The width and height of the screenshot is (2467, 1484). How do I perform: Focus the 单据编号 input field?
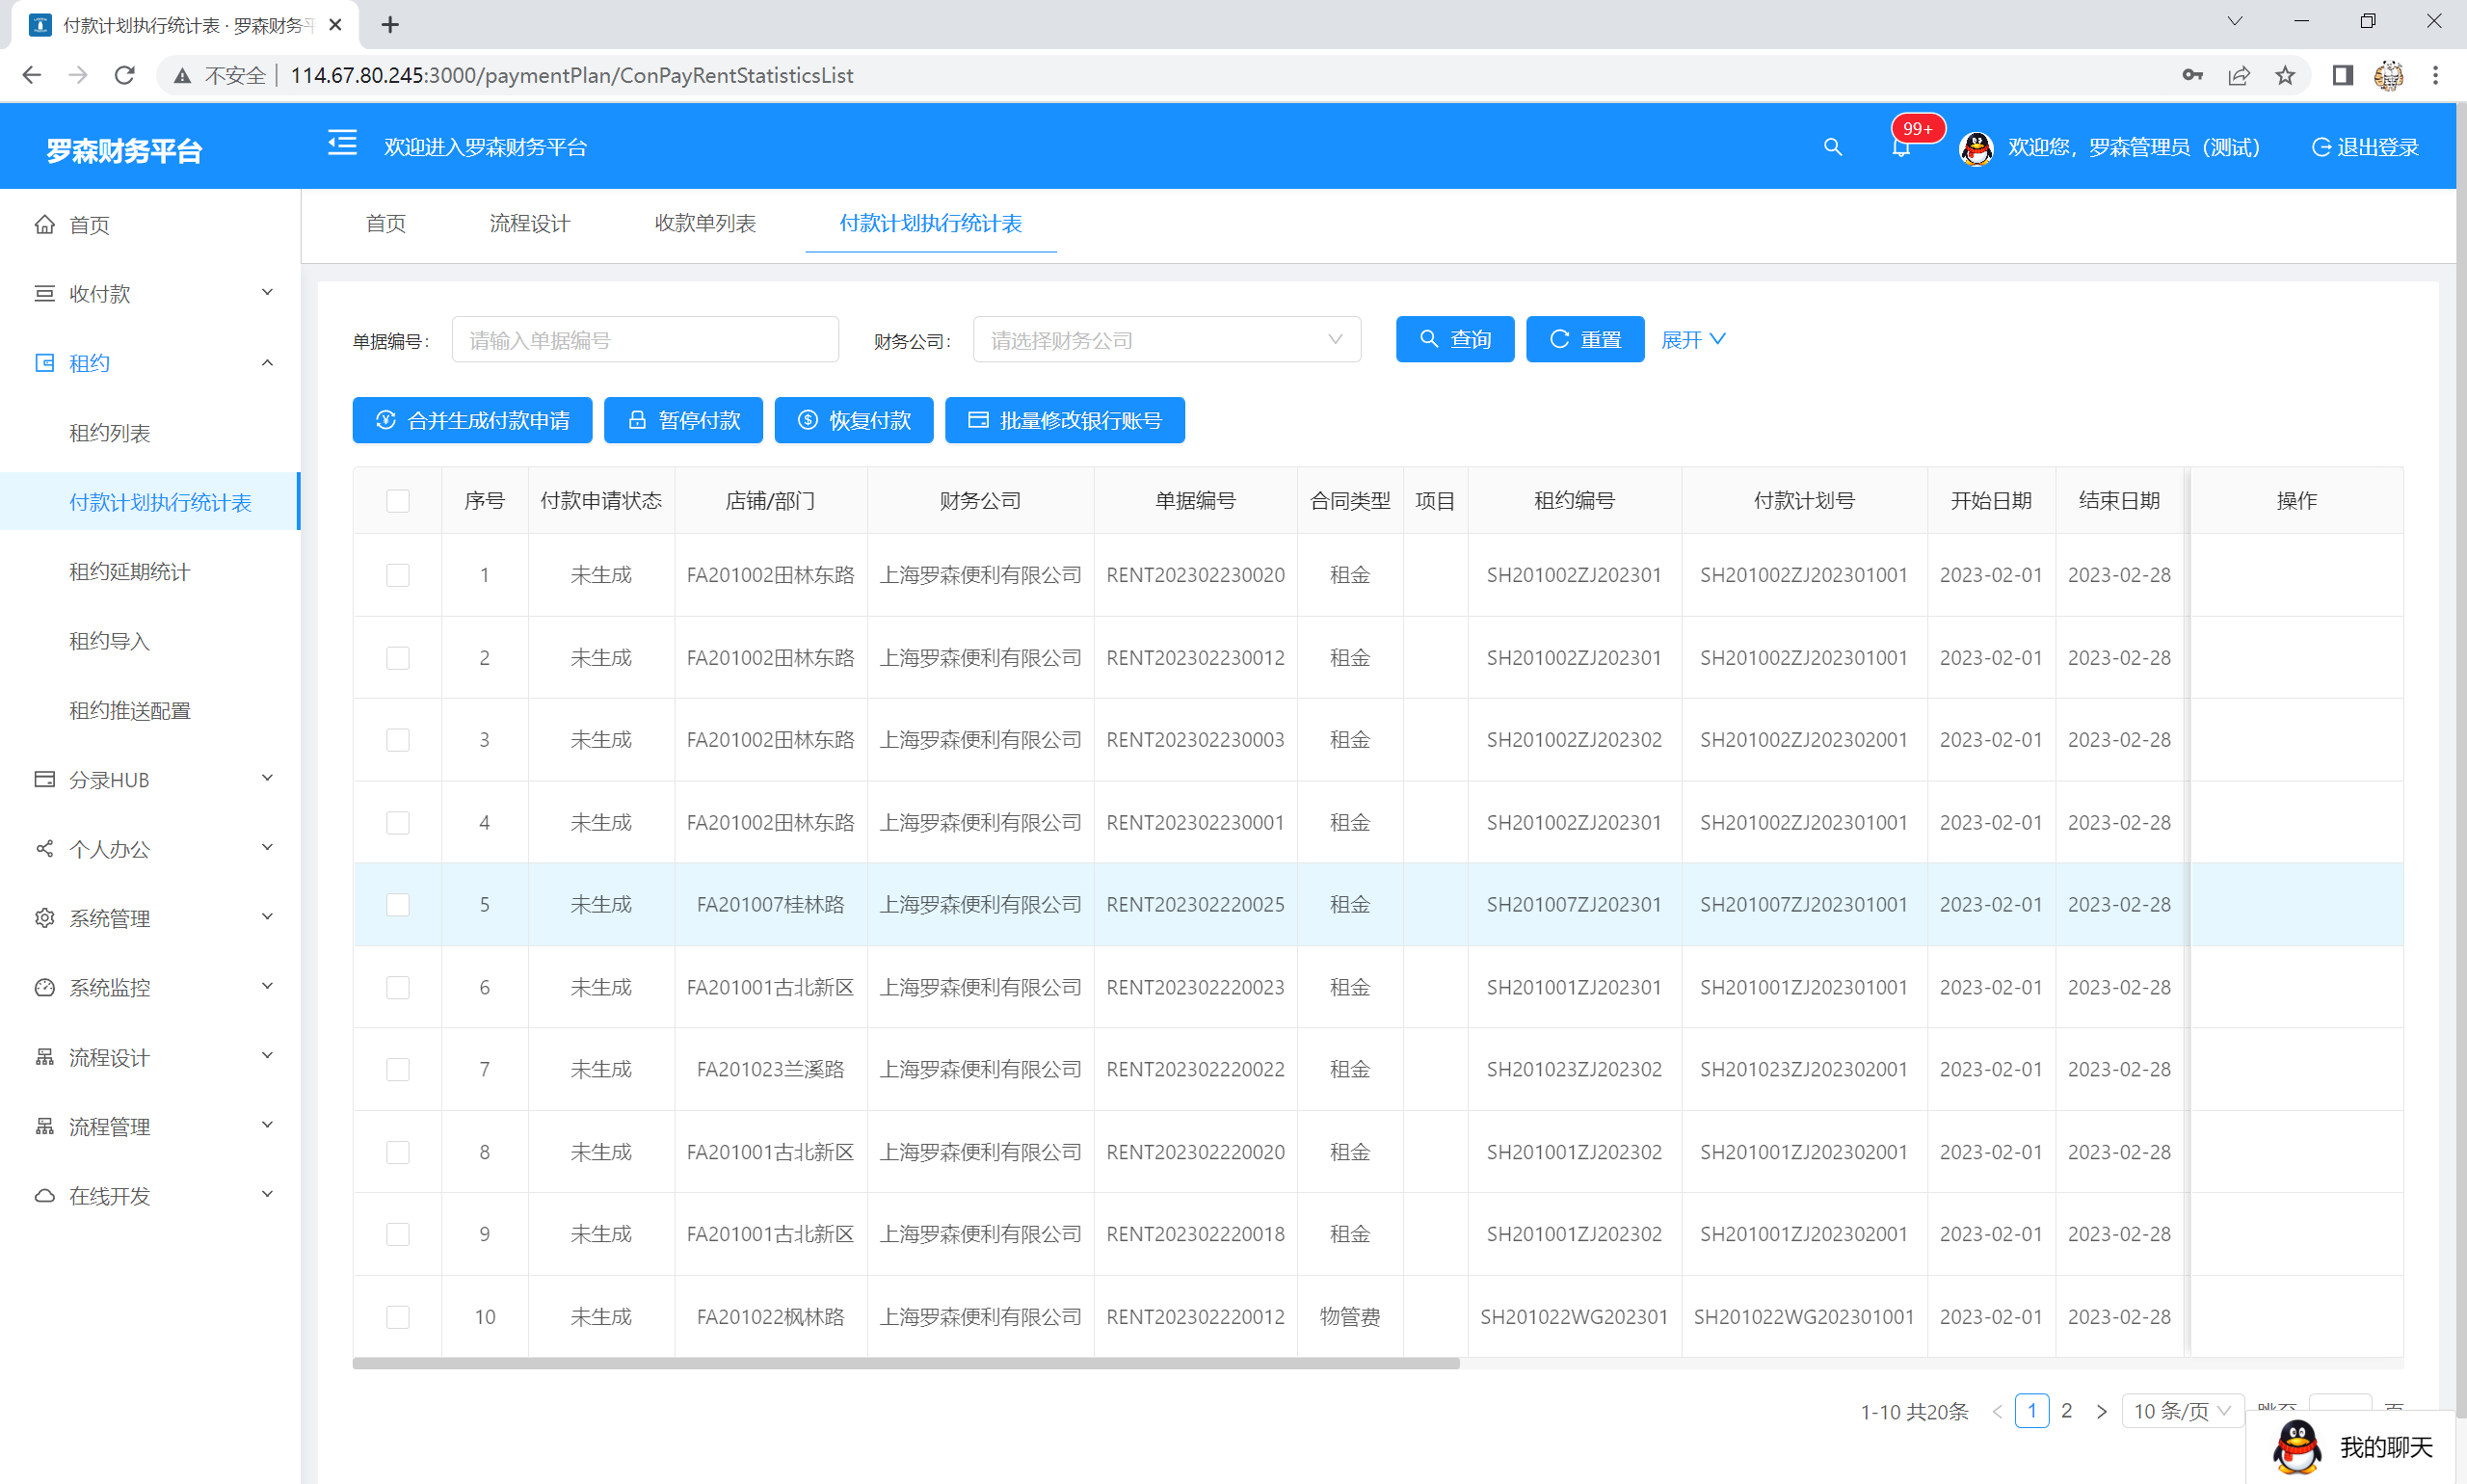click(x=645, y=340)
